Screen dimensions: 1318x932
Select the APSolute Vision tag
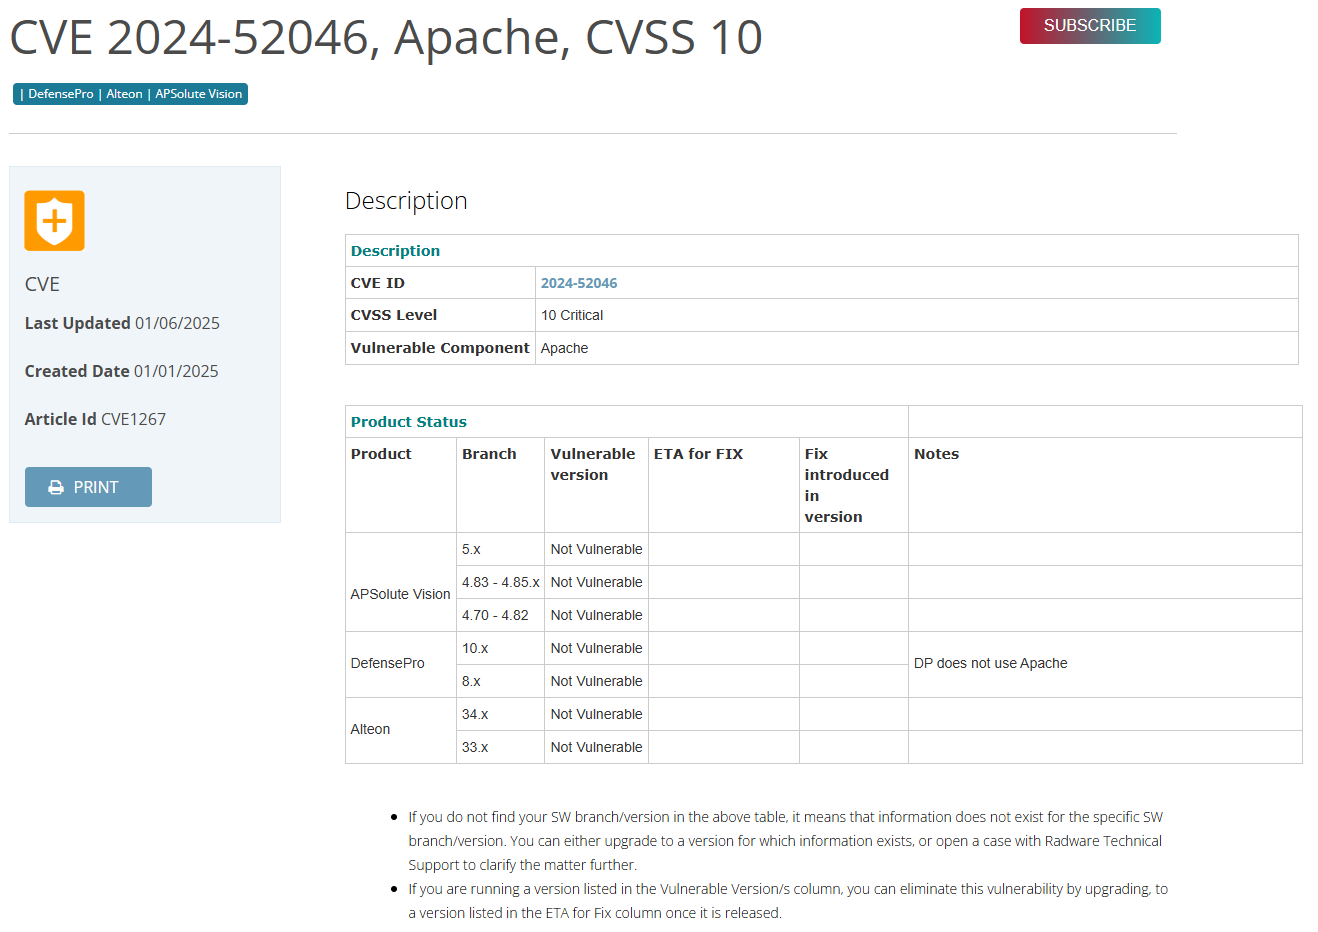[x=198, y=94]
